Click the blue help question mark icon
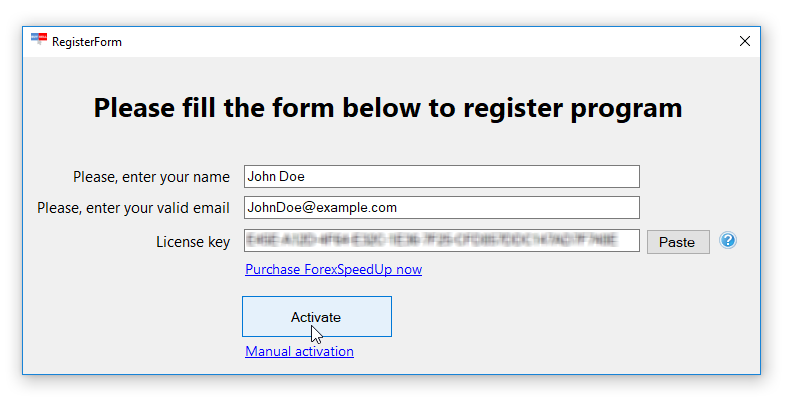 [728, 241]
